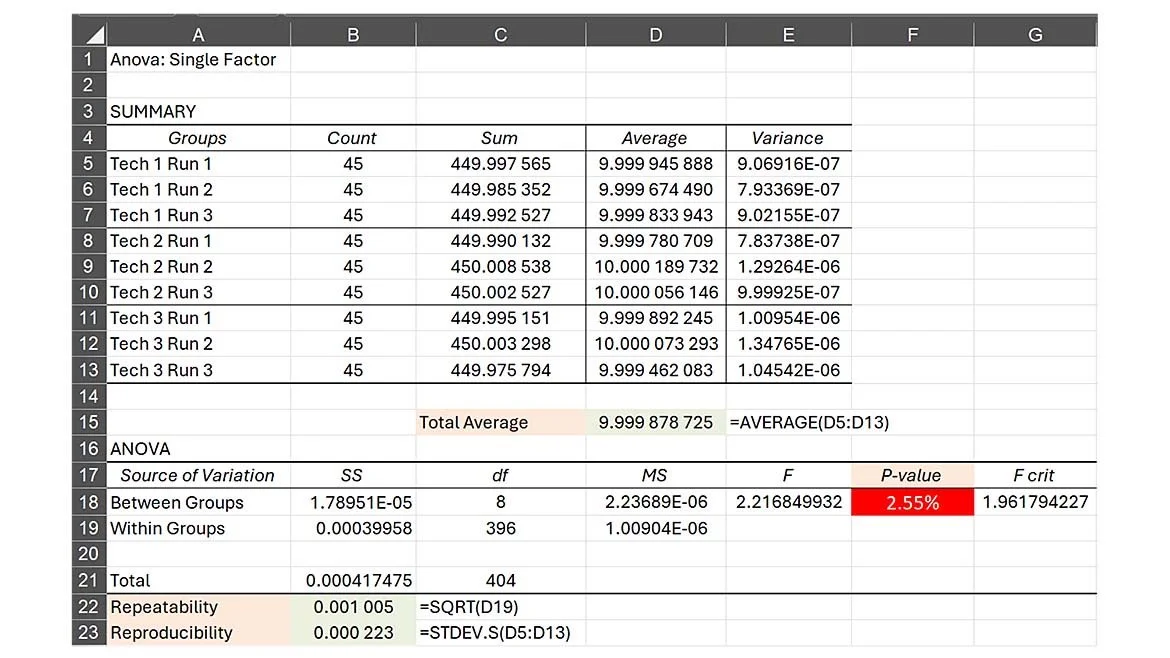1170x658 pixels.
Task: Click total SS value 0.000417475
Action: (x=353, y=580)
